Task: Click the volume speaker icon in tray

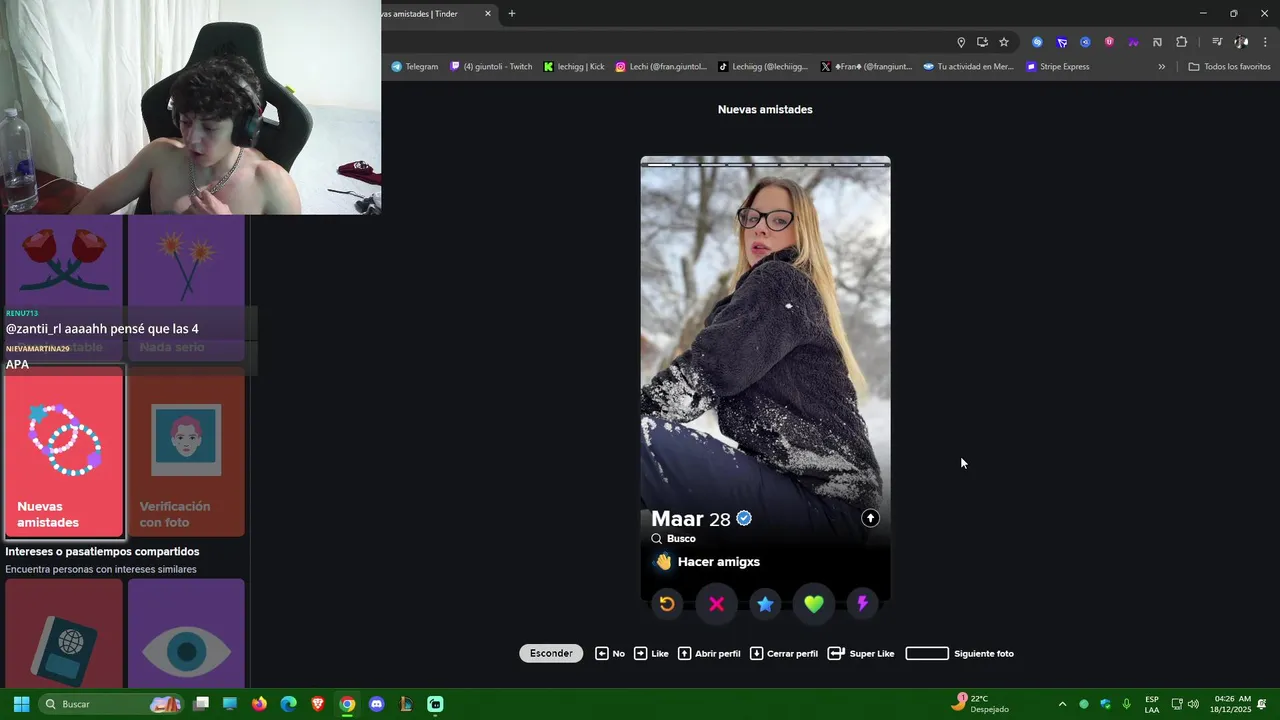Action: 1193,704
